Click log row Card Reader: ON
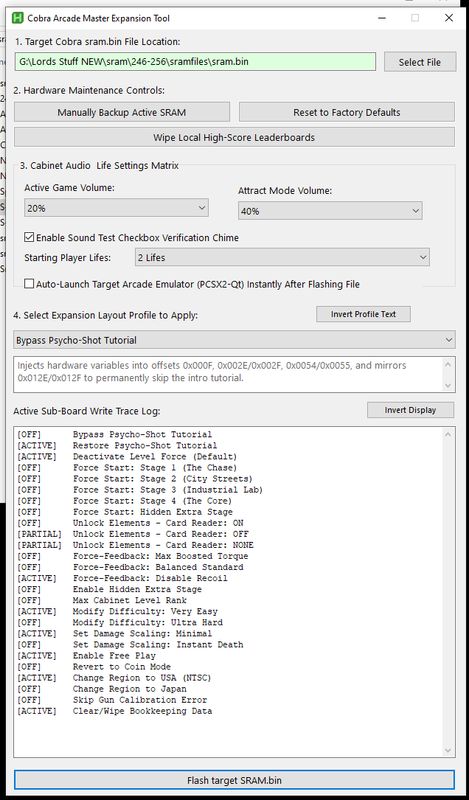Screen dimensions: 469x800 pyautogui.click(x=130, y=523)
